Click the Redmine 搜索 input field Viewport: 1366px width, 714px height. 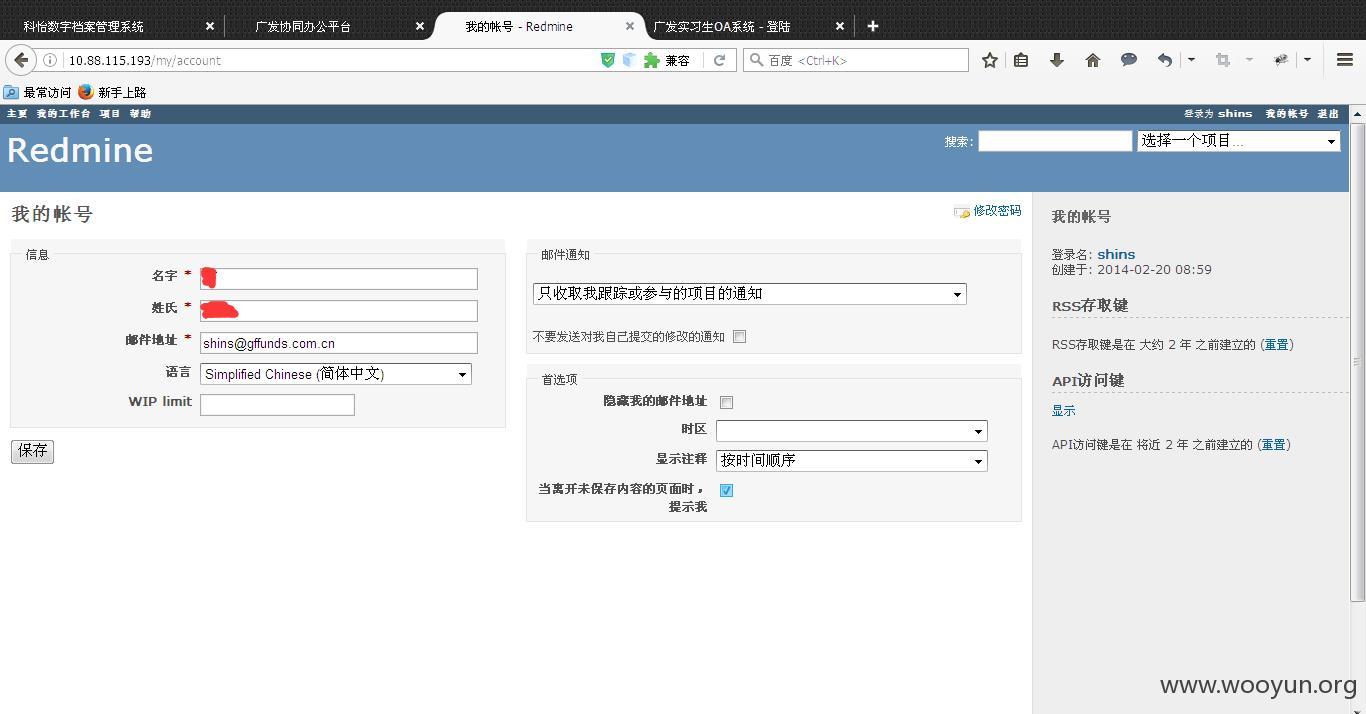click(1055, 141)
